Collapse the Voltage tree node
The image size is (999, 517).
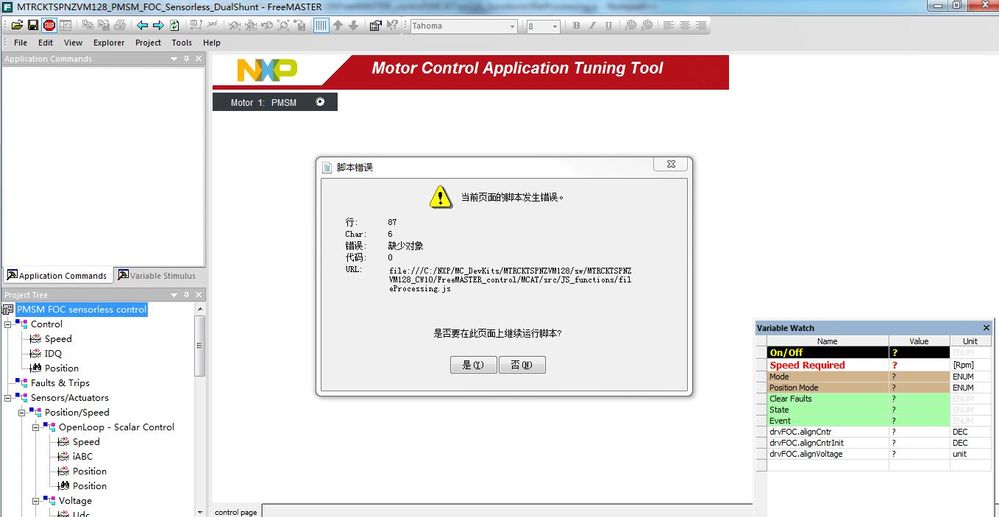[x=36, y=500]
